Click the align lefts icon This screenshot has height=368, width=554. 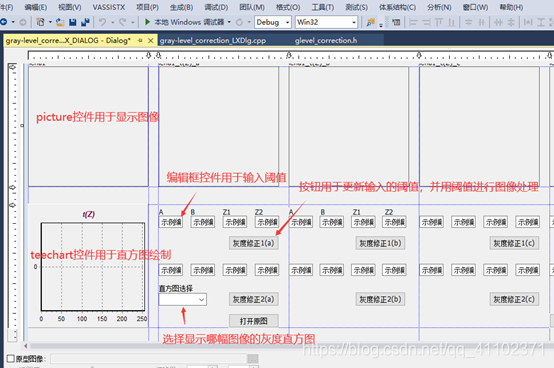click(413, 23)
